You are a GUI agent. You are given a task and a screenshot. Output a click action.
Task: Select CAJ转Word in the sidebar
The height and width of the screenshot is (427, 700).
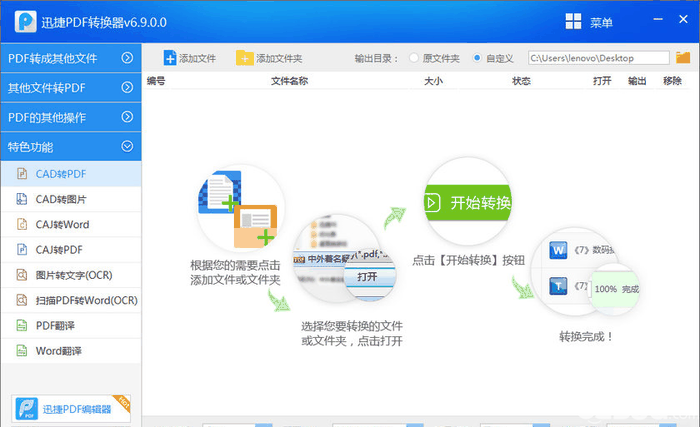click(x=71, y=224)
